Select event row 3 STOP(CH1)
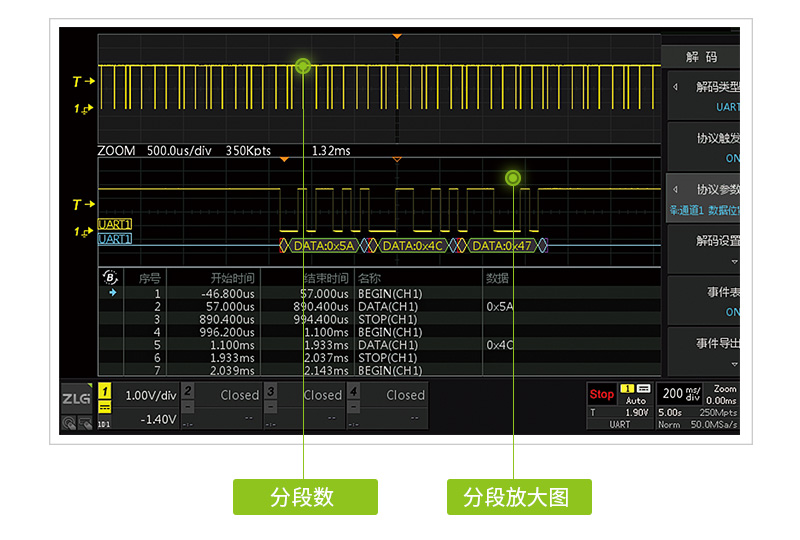Image resolution: width=800 pixels, height=540 pixels. [x=380, y=319]
